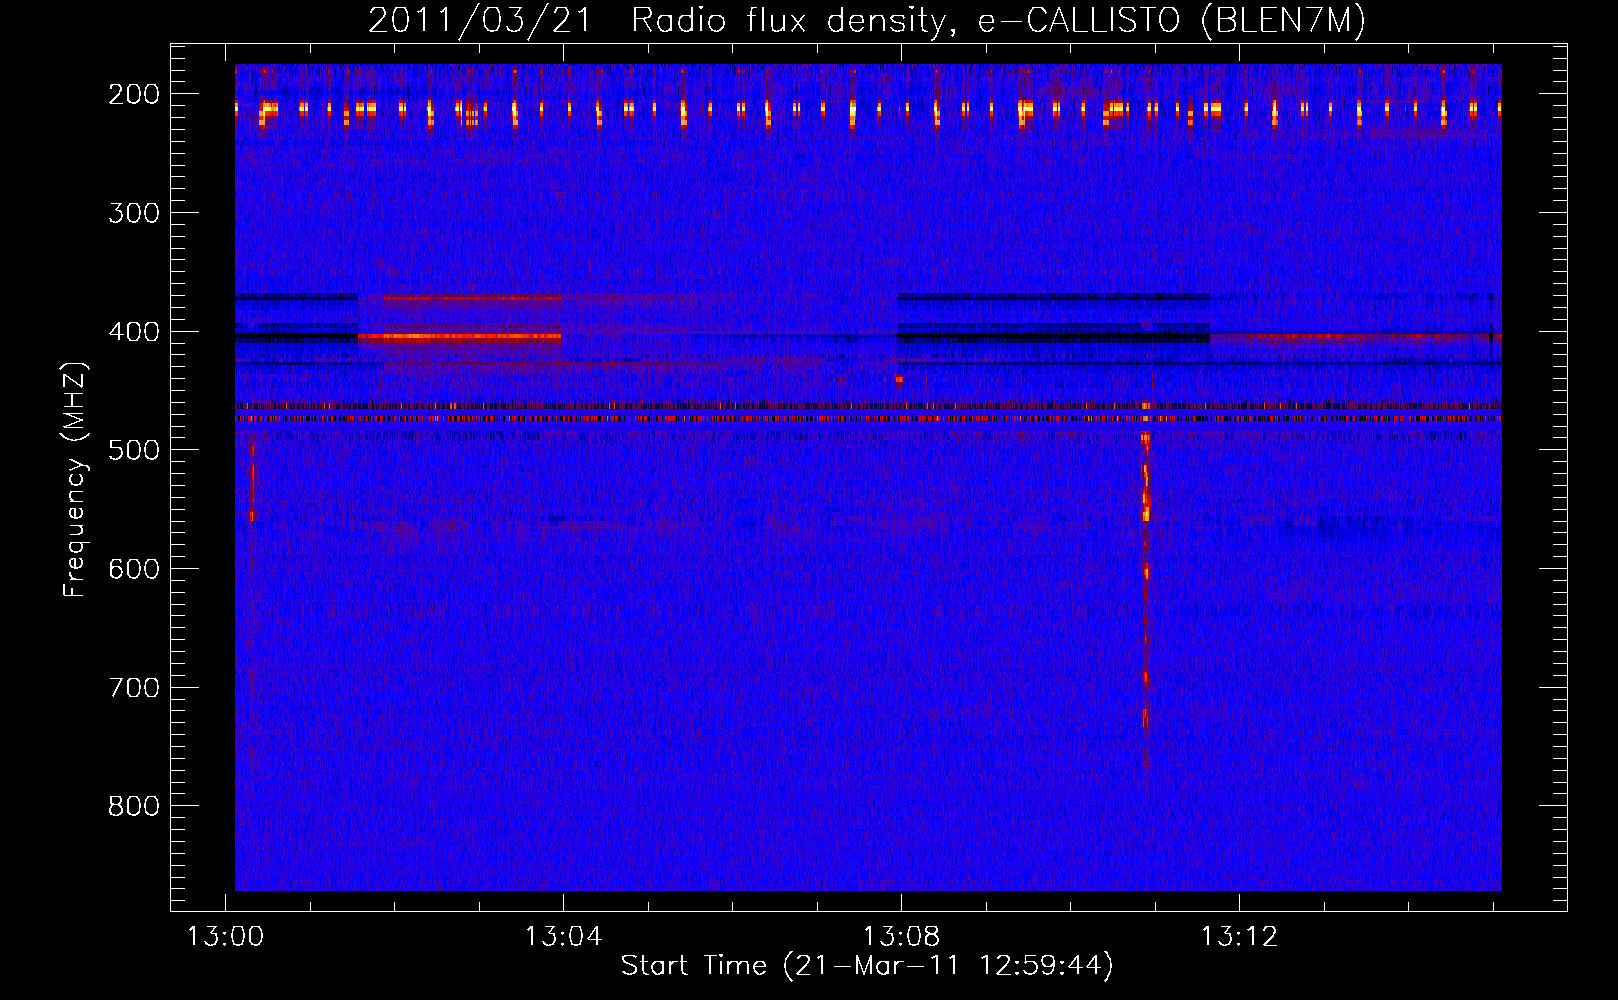Click the 200 frequency tick label
Screen dimensions: 1618x1000
[x=134, y=94]
